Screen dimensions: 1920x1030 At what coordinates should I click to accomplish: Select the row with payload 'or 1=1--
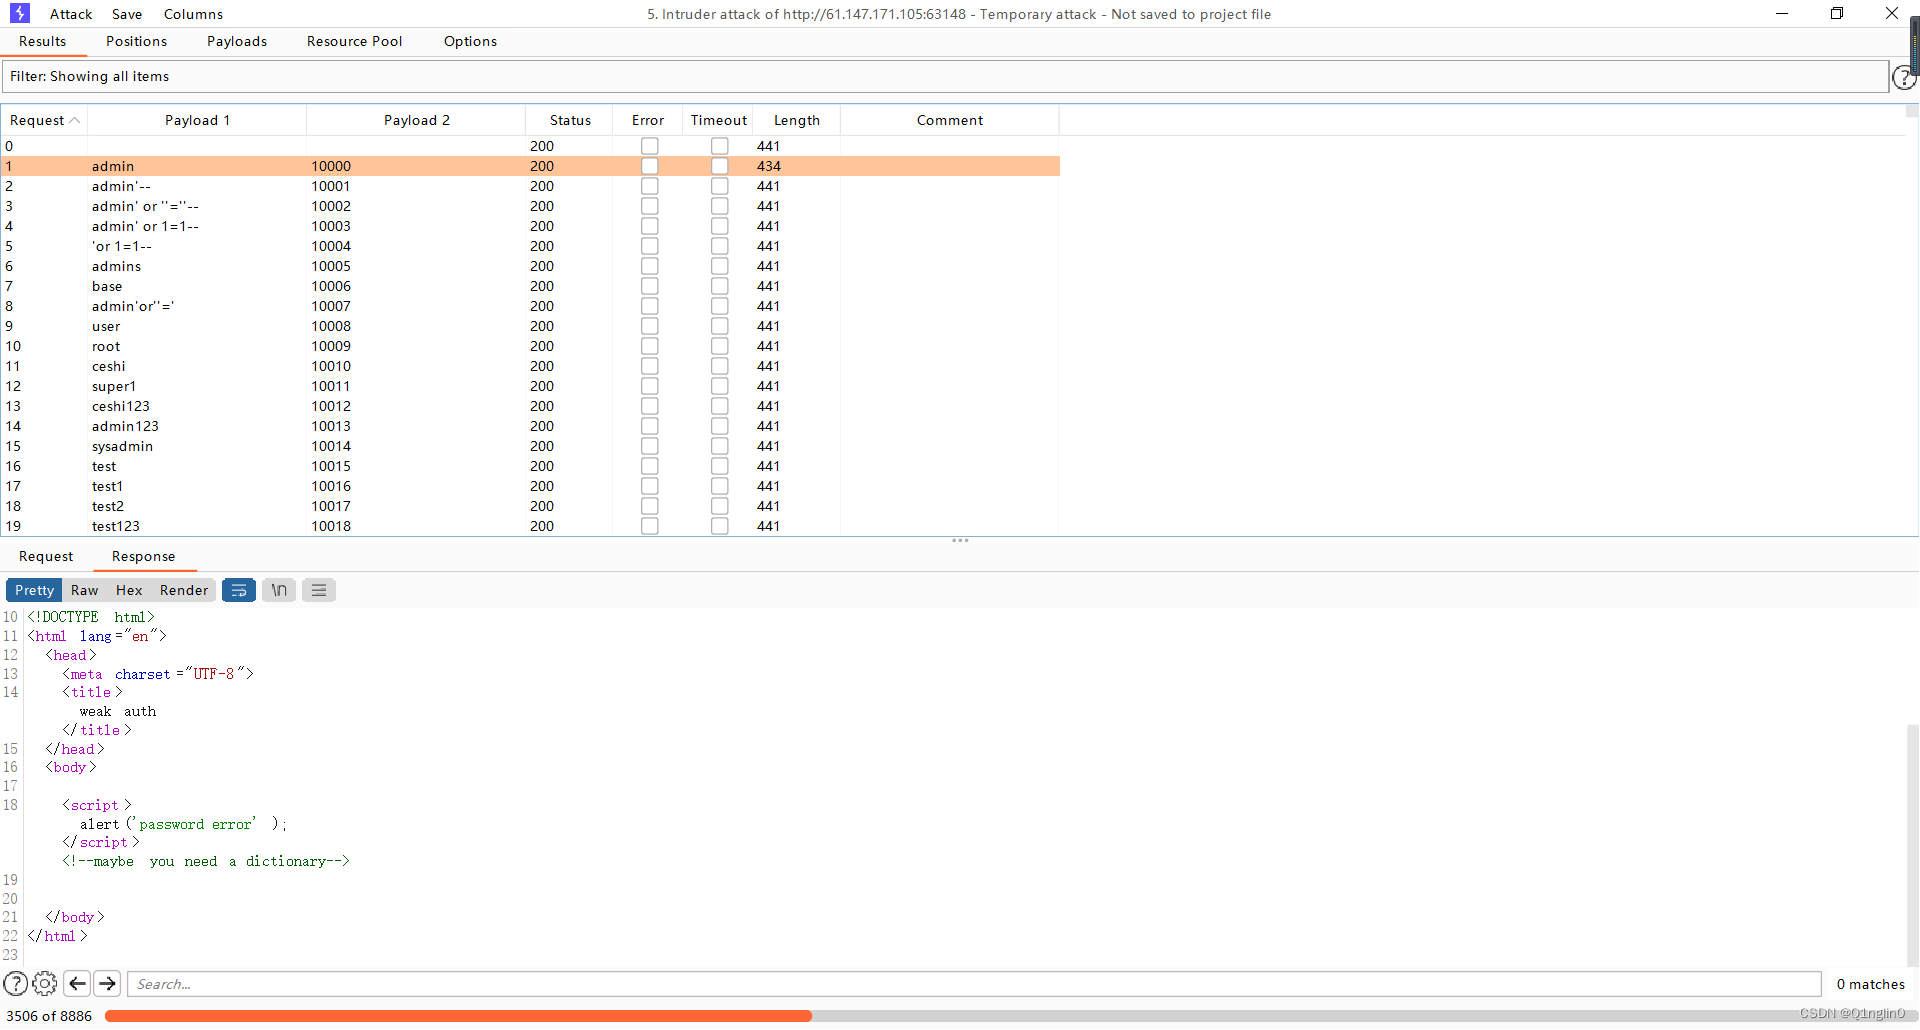coord(530,246)
